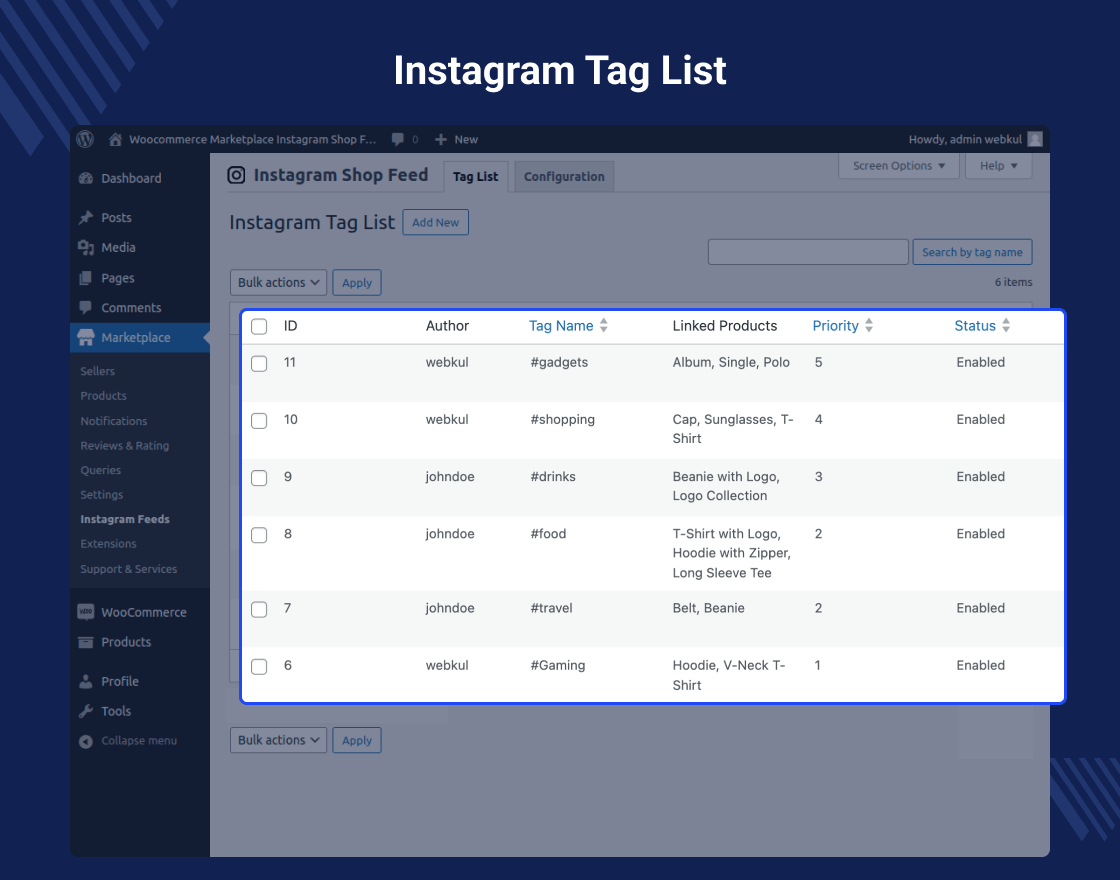Viewport: 1120px width, 880px height.
Task: Sort by Status column header
Action: [975, 326]
